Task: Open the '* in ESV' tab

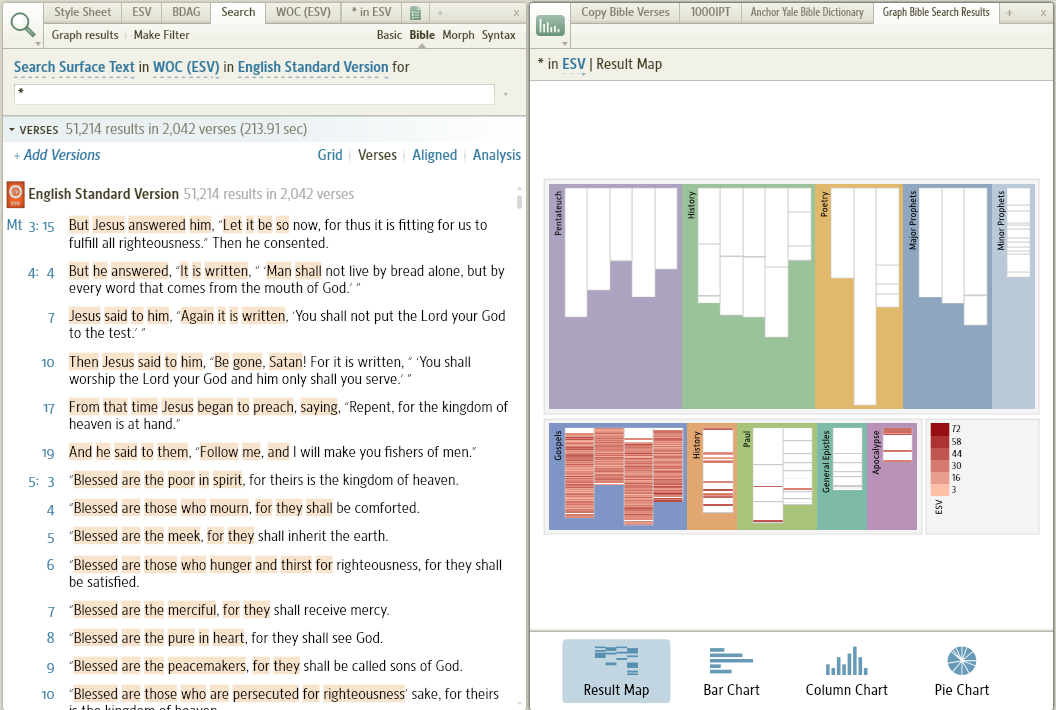Action: [x=371, y=12]
